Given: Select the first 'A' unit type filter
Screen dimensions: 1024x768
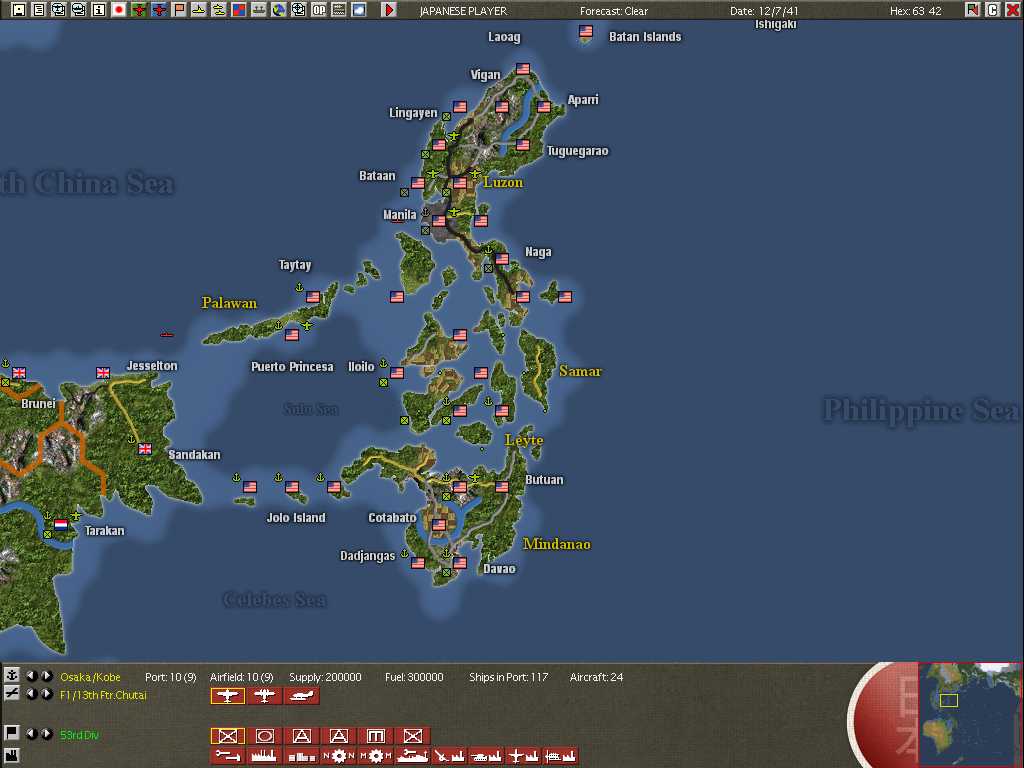Looking at the screenshot, I should pos(302,736).
